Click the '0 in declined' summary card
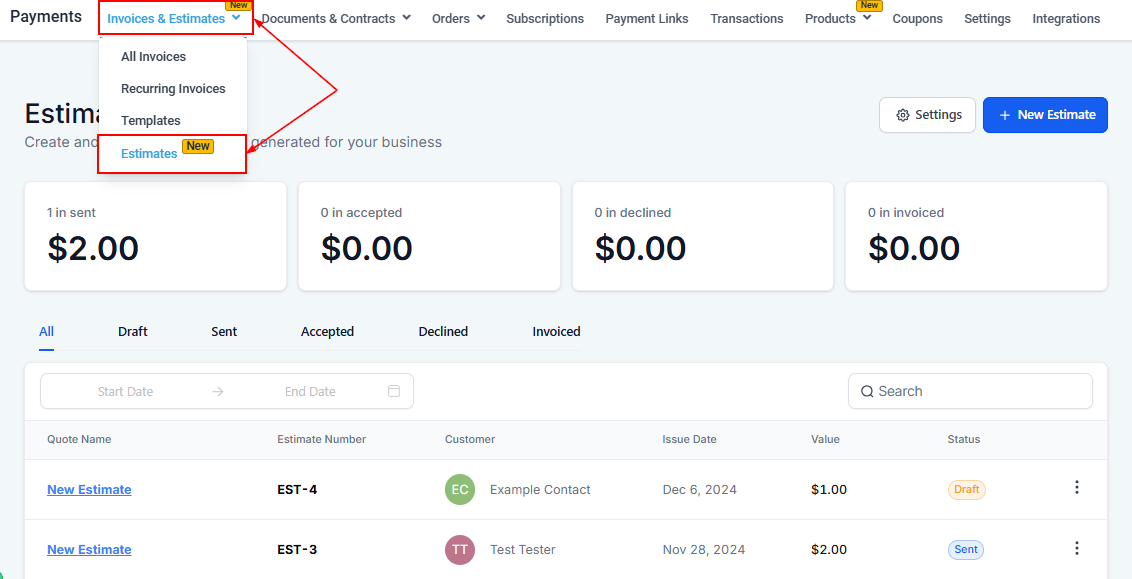The height and width of the screenshot is (579, 1132). click(x=703, y=236)
